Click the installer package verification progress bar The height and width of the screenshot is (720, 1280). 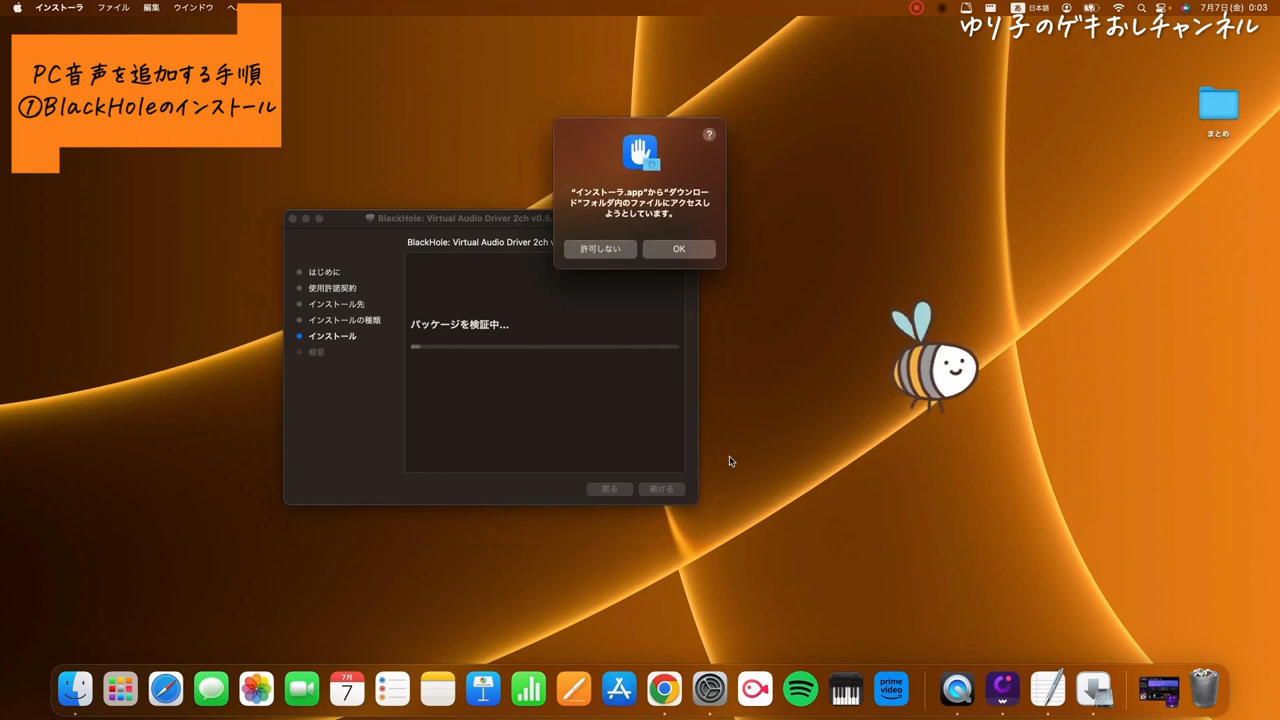pyautogui.click(x=544, y=347)
